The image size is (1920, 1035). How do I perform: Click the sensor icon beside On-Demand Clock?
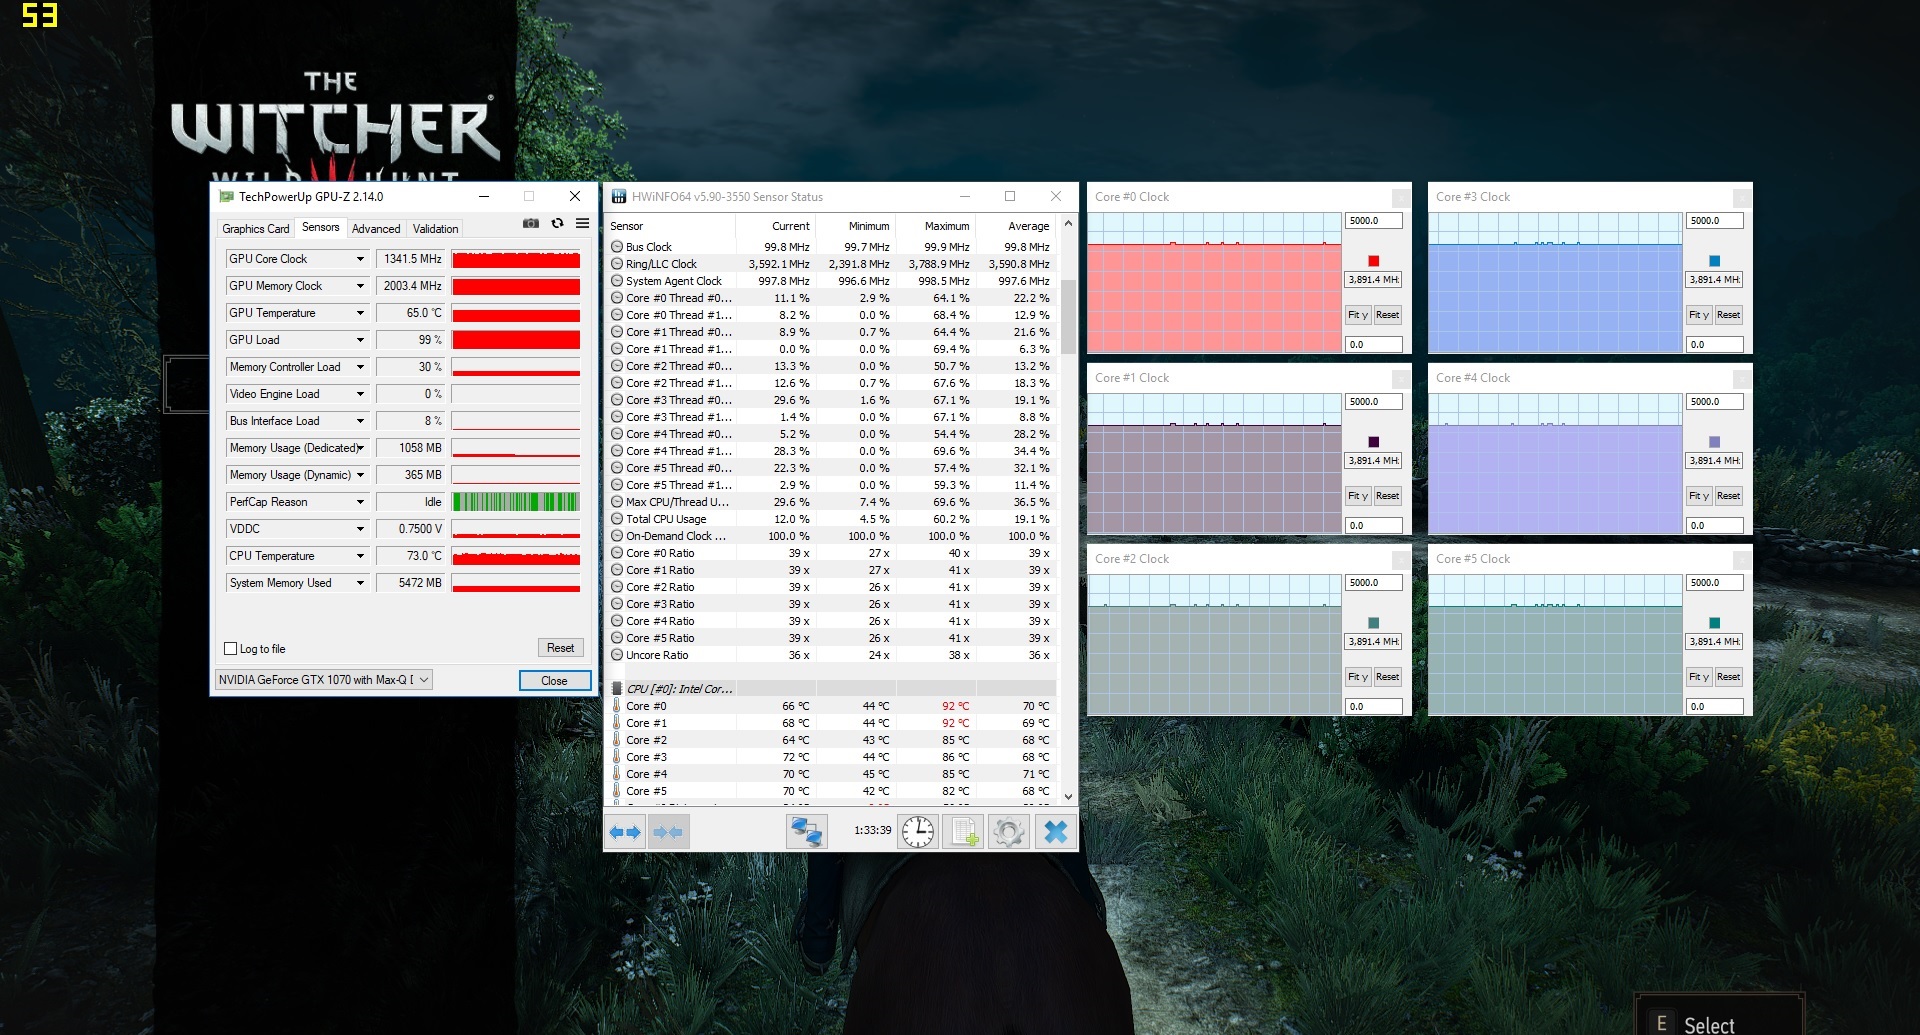click(x=617, y=536)
